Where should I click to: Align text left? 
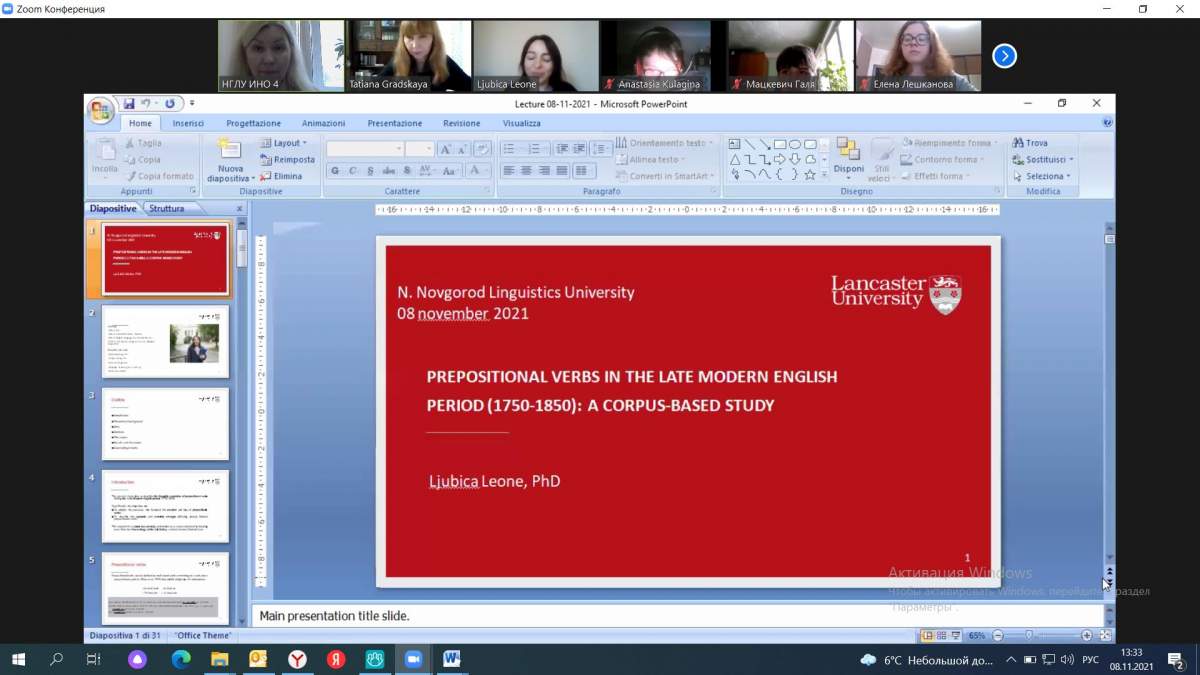(509, 171)
